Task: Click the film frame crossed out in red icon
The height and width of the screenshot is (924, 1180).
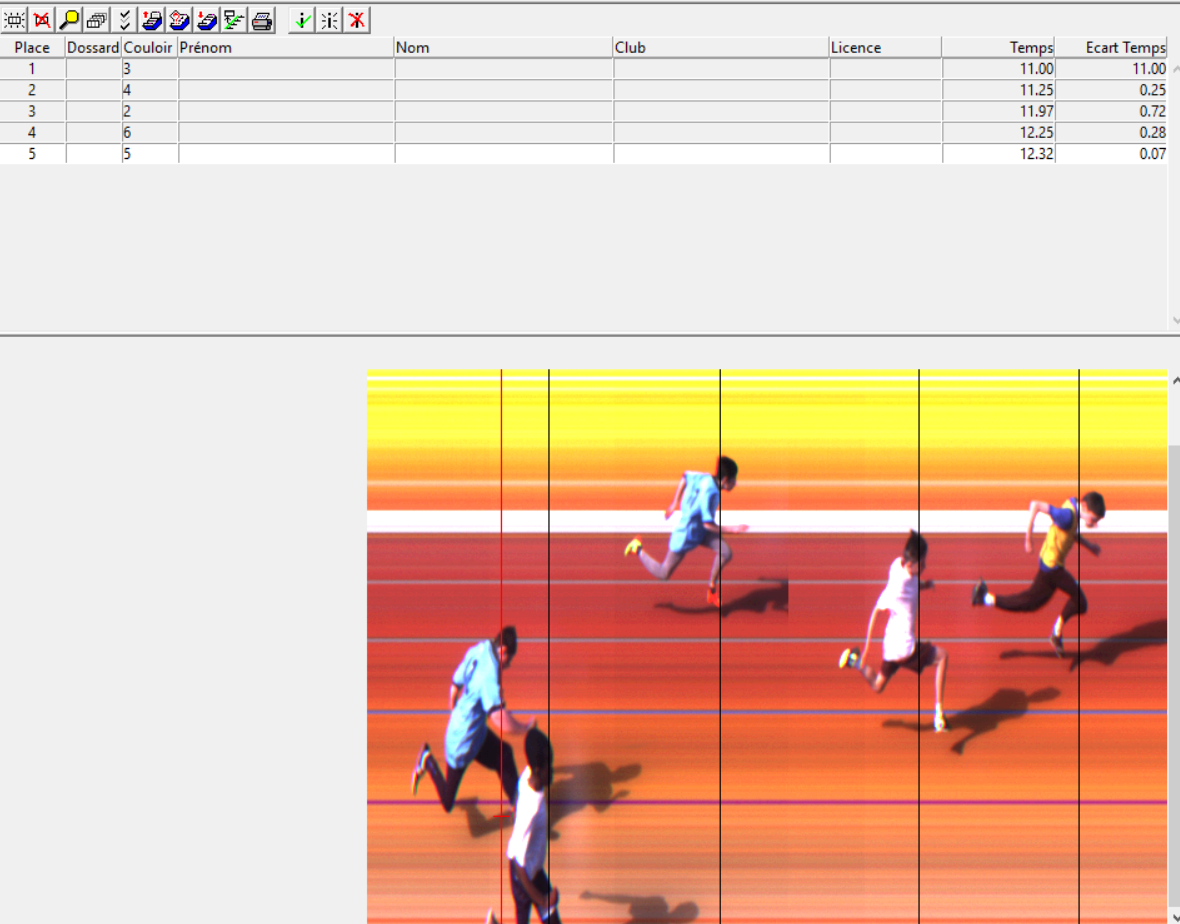Action: pyautogui.click(x=42, y=20)
